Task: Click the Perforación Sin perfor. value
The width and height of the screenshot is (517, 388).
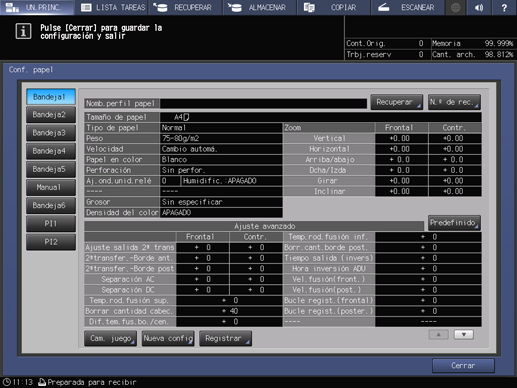Action: (221, 170)
